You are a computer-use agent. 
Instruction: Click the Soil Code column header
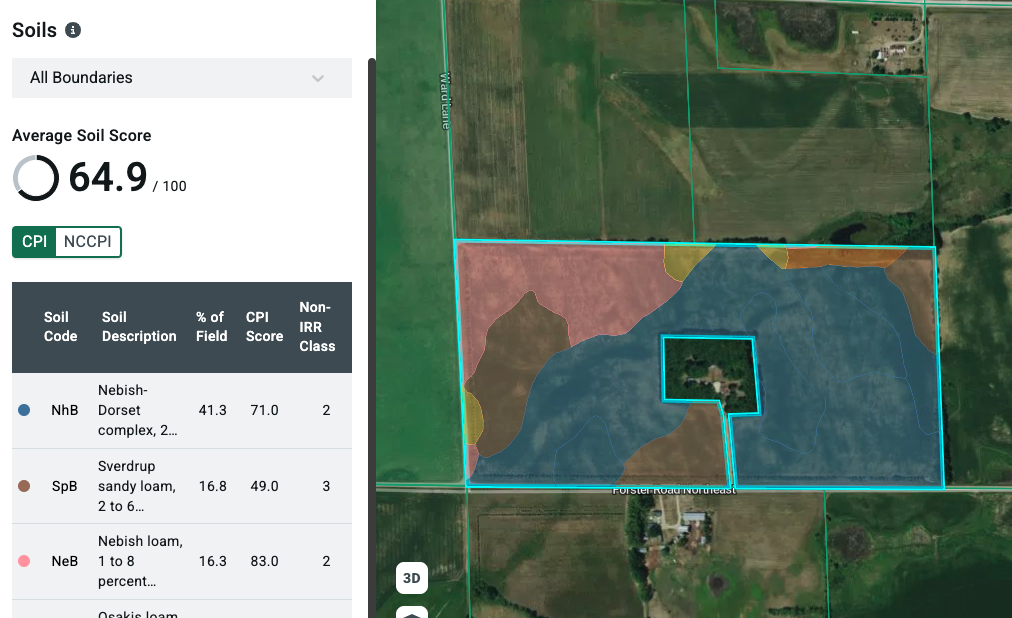(60, 327)
